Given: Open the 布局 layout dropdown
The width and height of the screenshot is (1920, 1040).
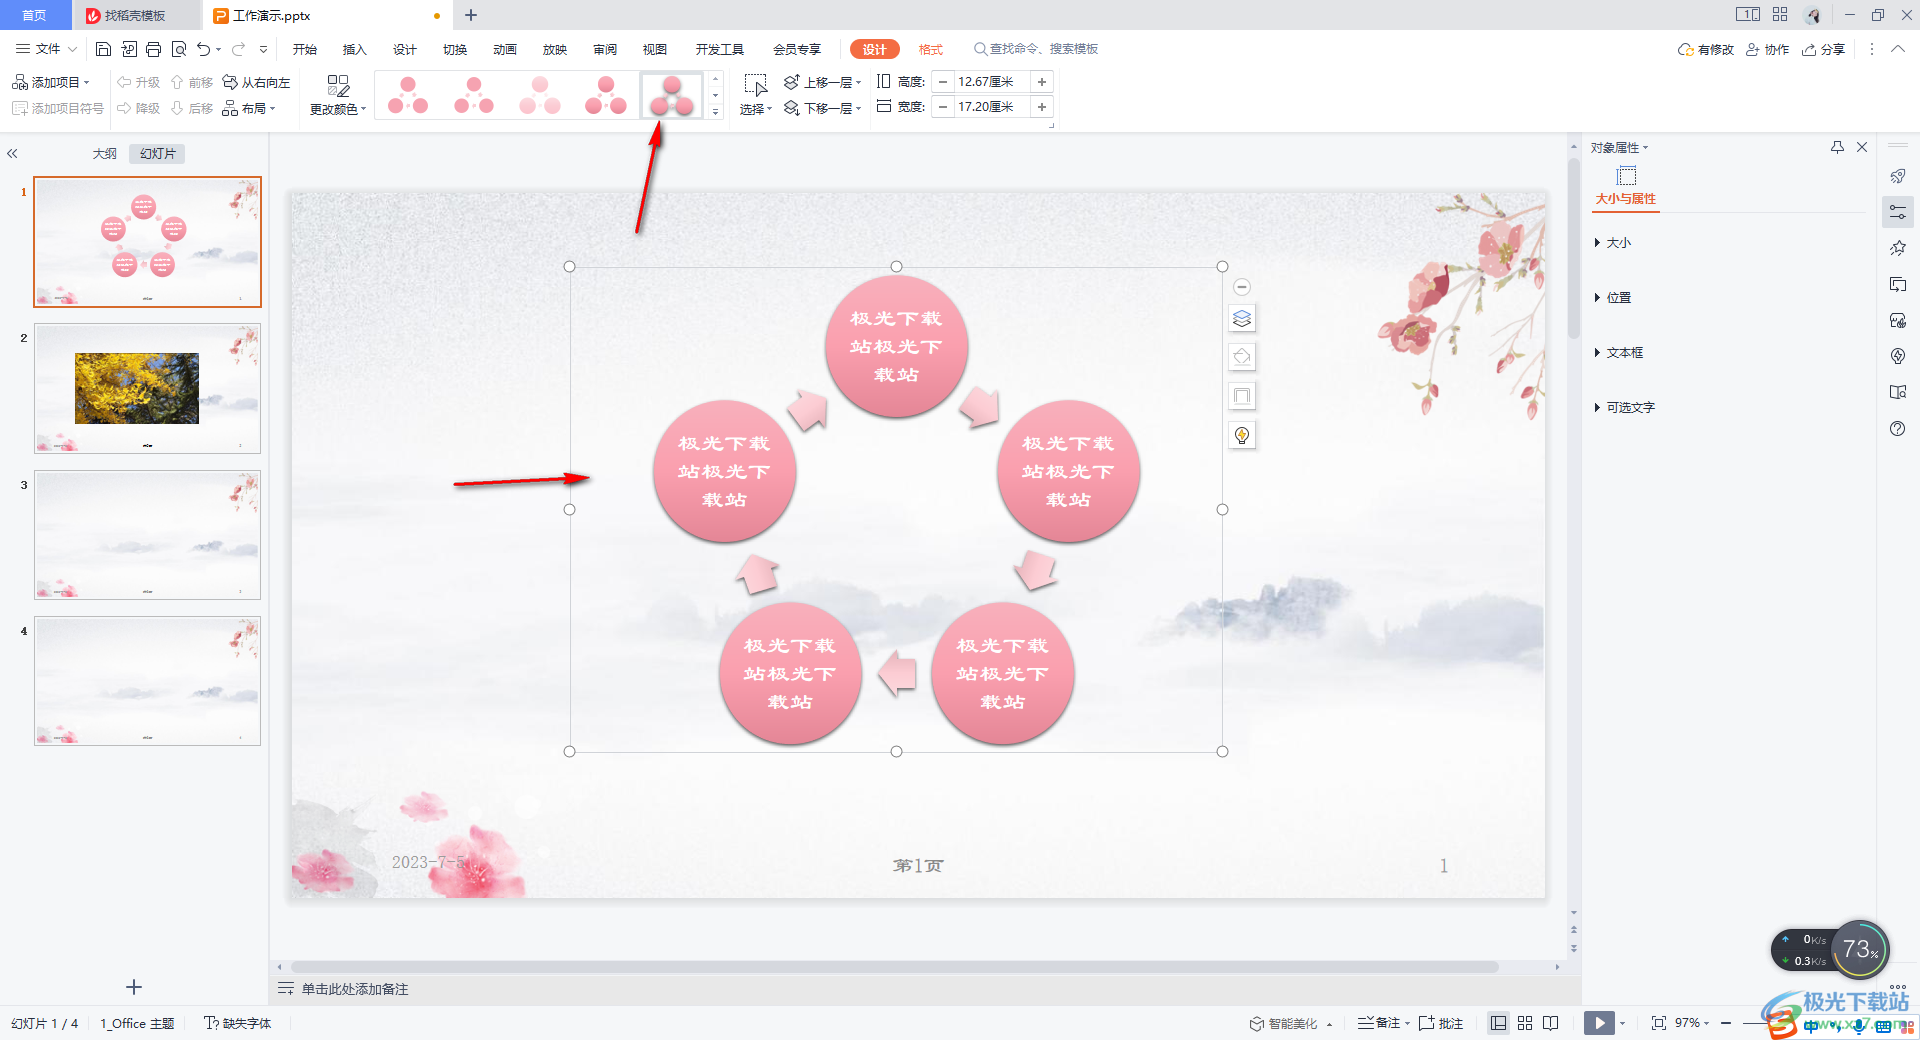Looking at the screenshot, I should pyautogui.click(x=249, y=108).
